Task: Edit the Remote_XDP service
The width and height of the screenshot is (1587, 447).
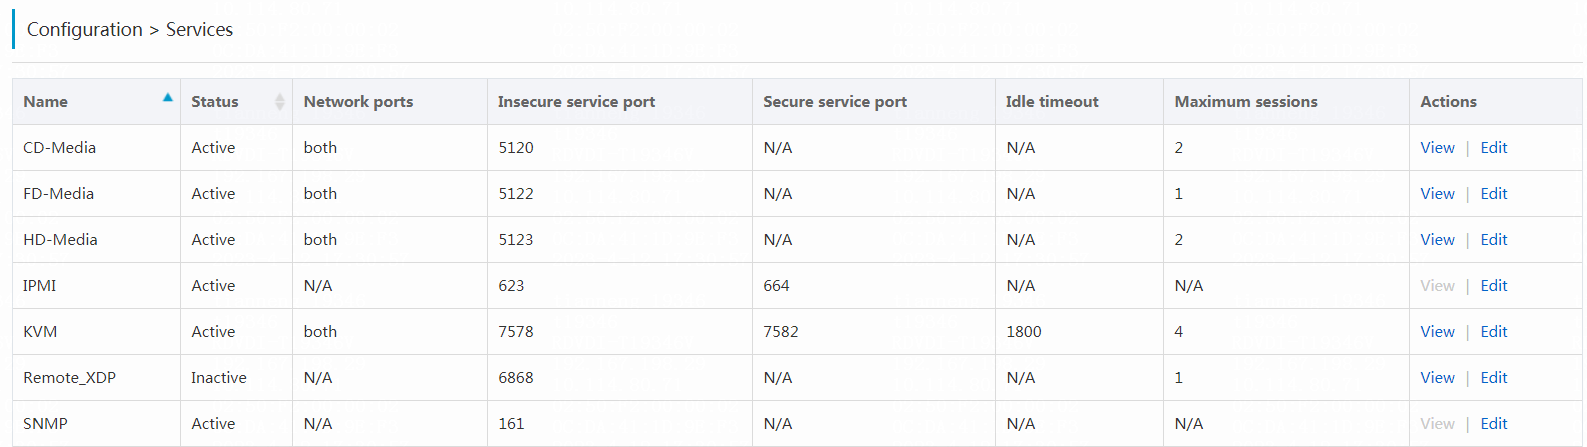Action: click(x=1494, y=377)
